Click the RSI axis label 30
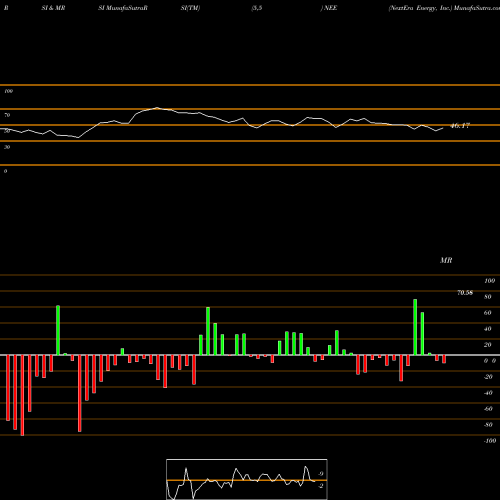This screenshot has height=500, width=500. [x=7, y=147]
